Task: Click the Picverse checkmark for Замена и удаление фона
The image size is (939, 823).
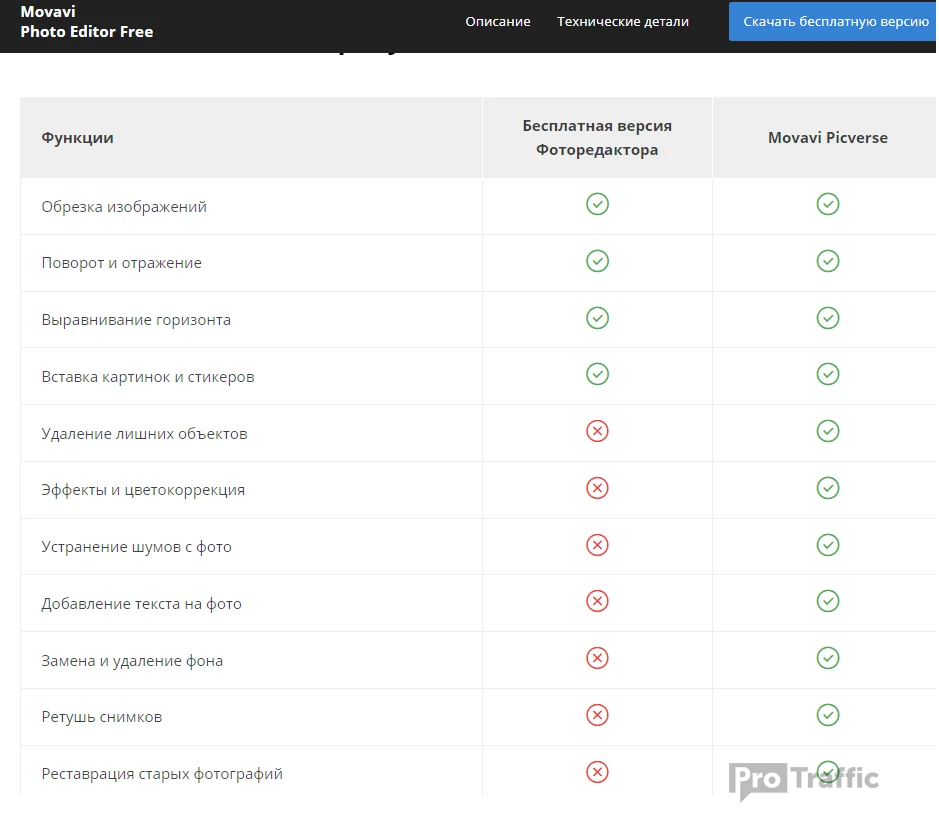Action: click(828, 658)
